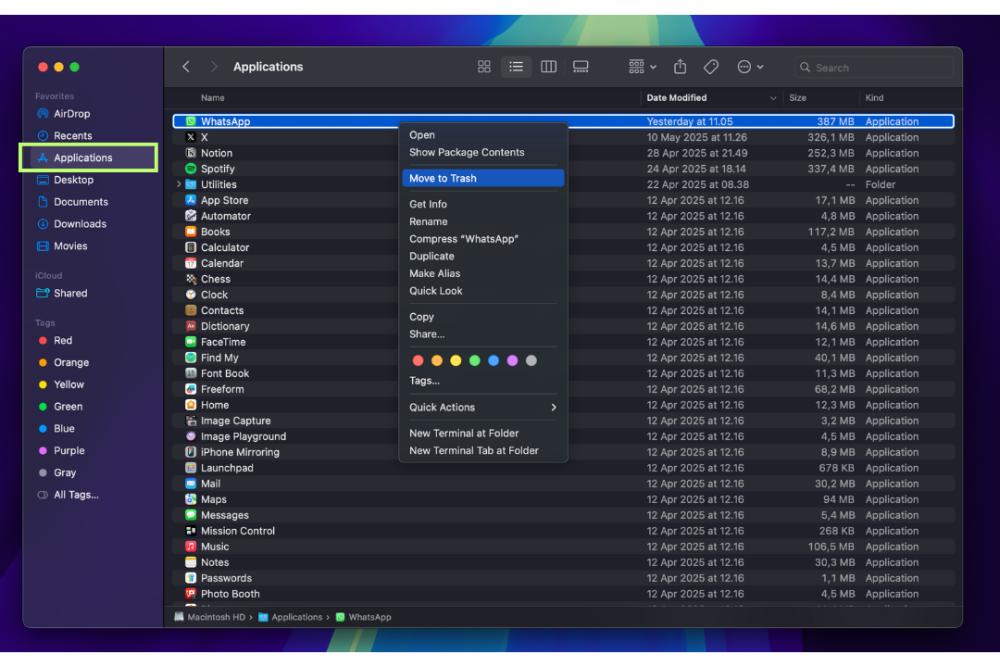Click Macintosh HD in the path bar
Image resolution: width=1000 pixels, height=667 pixels.
point(210,617)
